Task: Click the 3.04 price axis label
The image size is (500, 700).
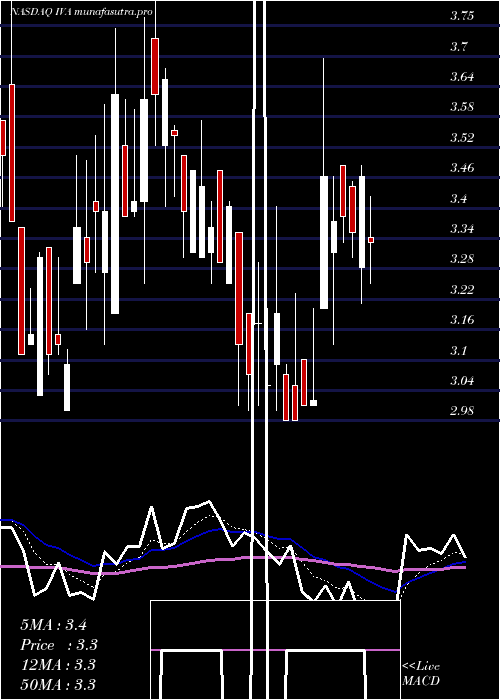Action: pos(462,381)
